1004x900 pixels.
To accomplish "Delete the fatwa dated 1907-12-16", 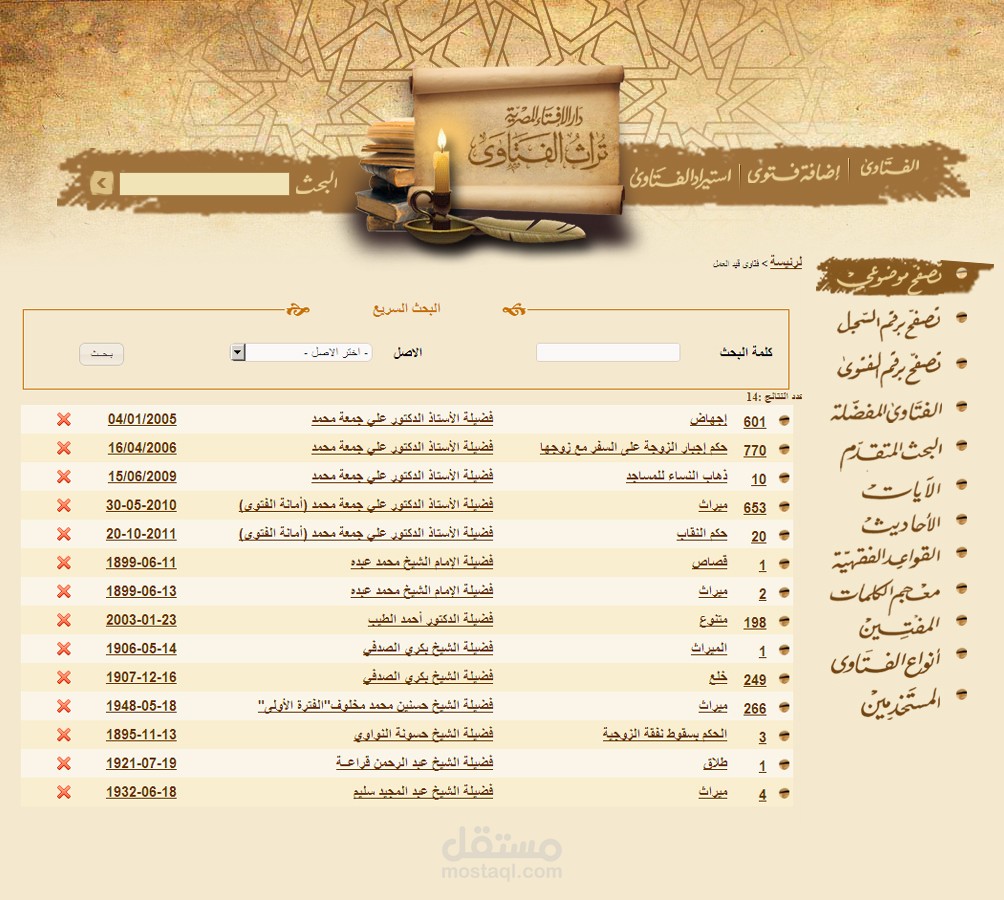I will coord(63,677).
